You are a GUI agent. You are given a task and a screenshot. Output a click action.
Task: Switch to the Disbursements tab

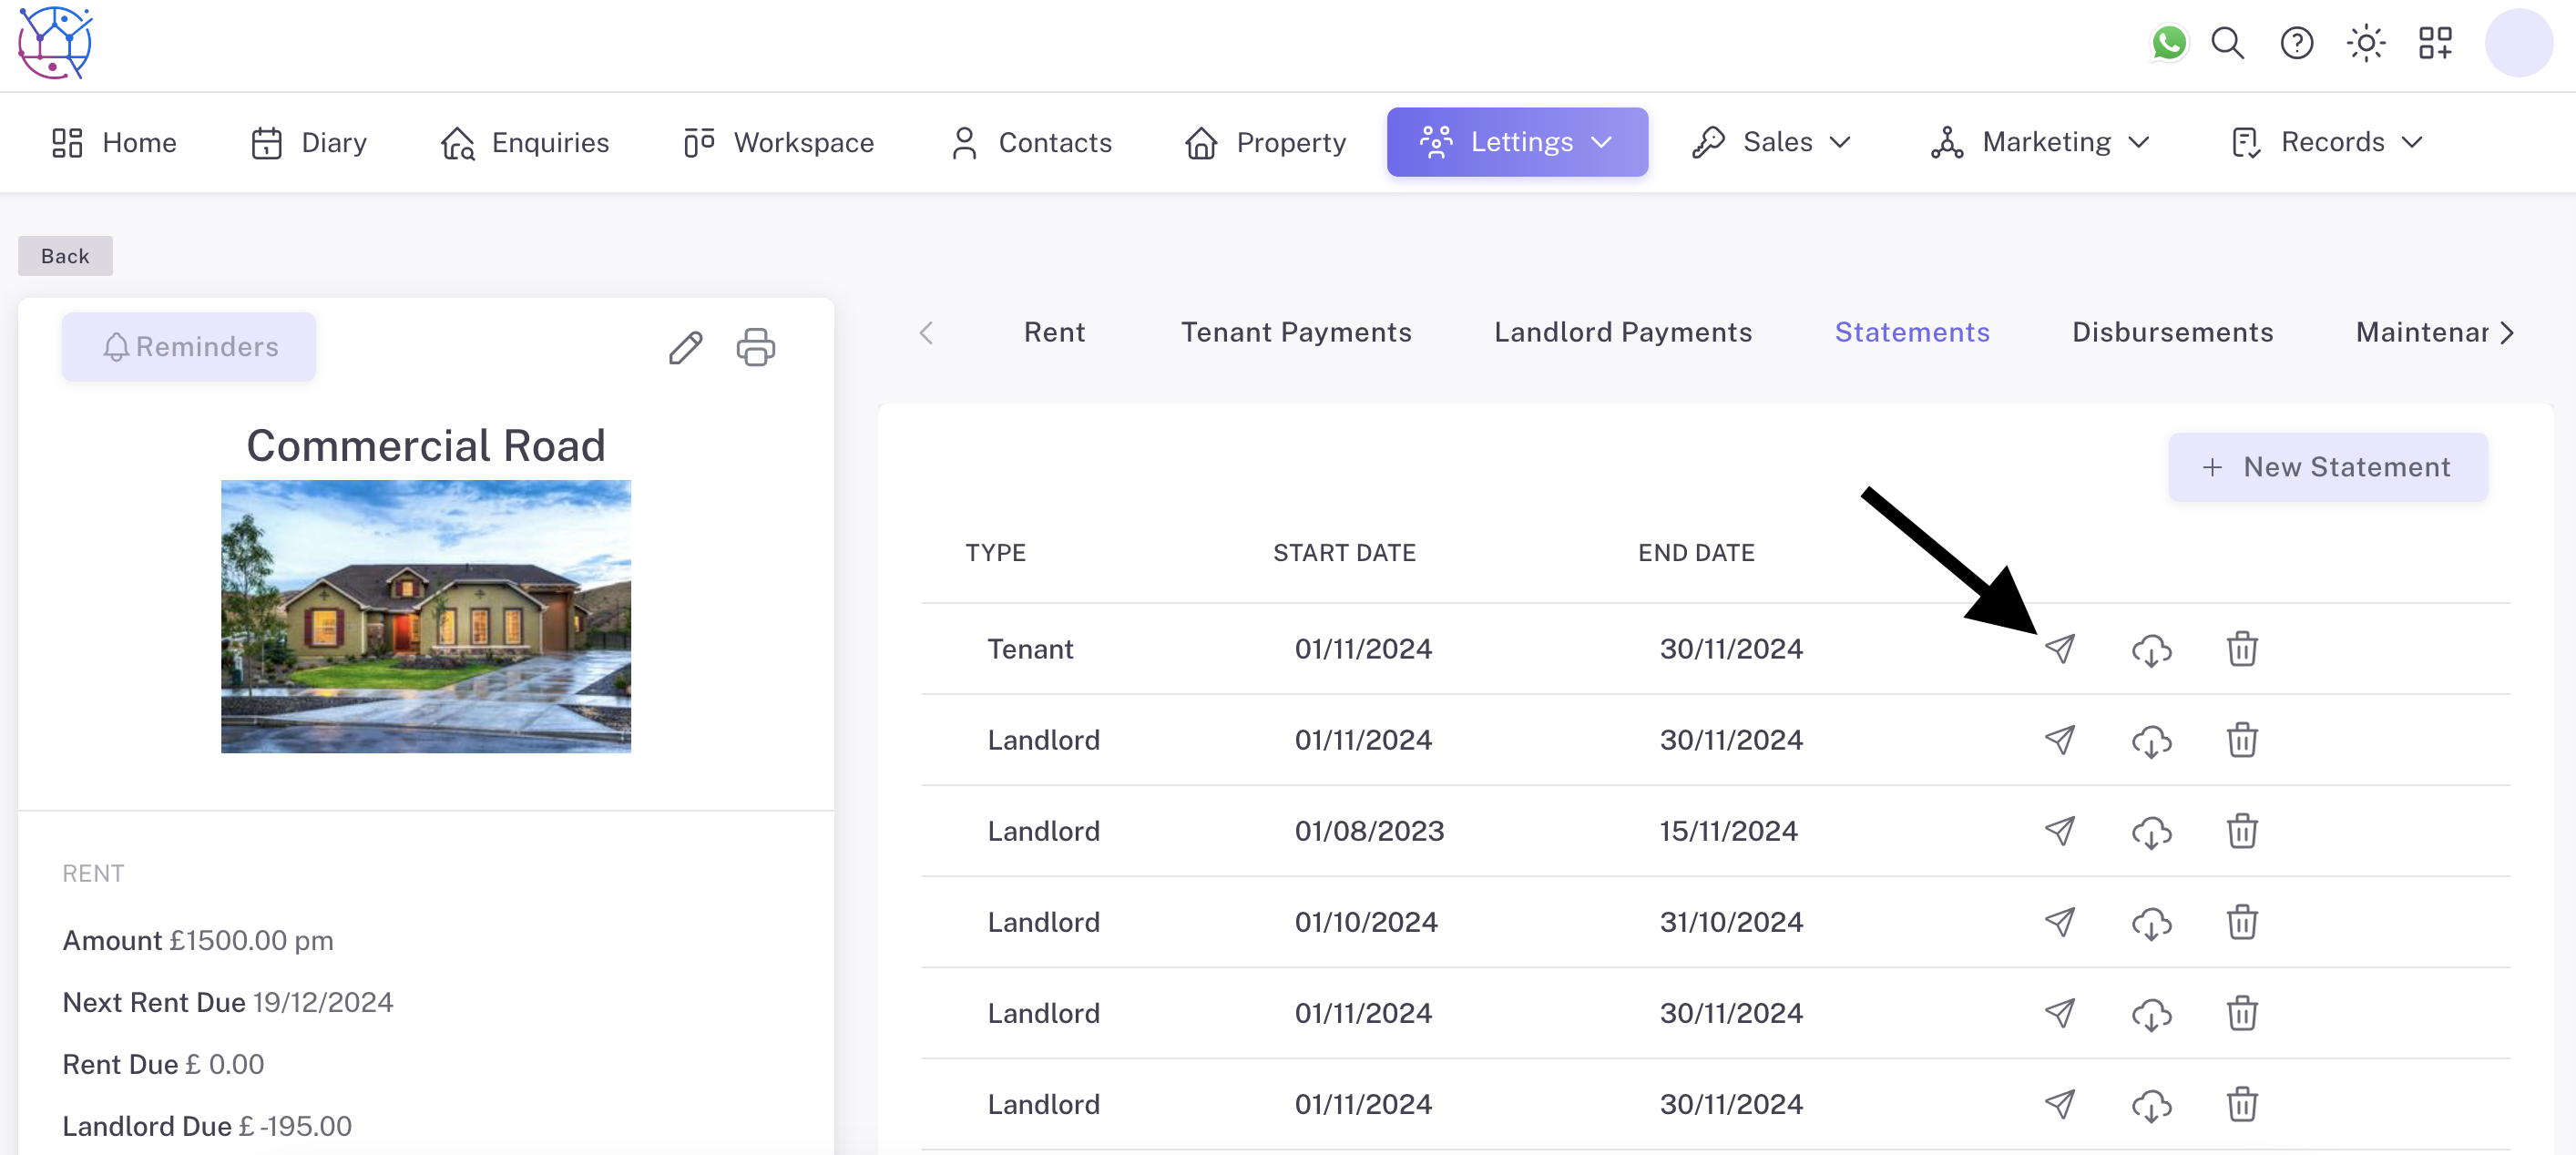[2172, 332]
